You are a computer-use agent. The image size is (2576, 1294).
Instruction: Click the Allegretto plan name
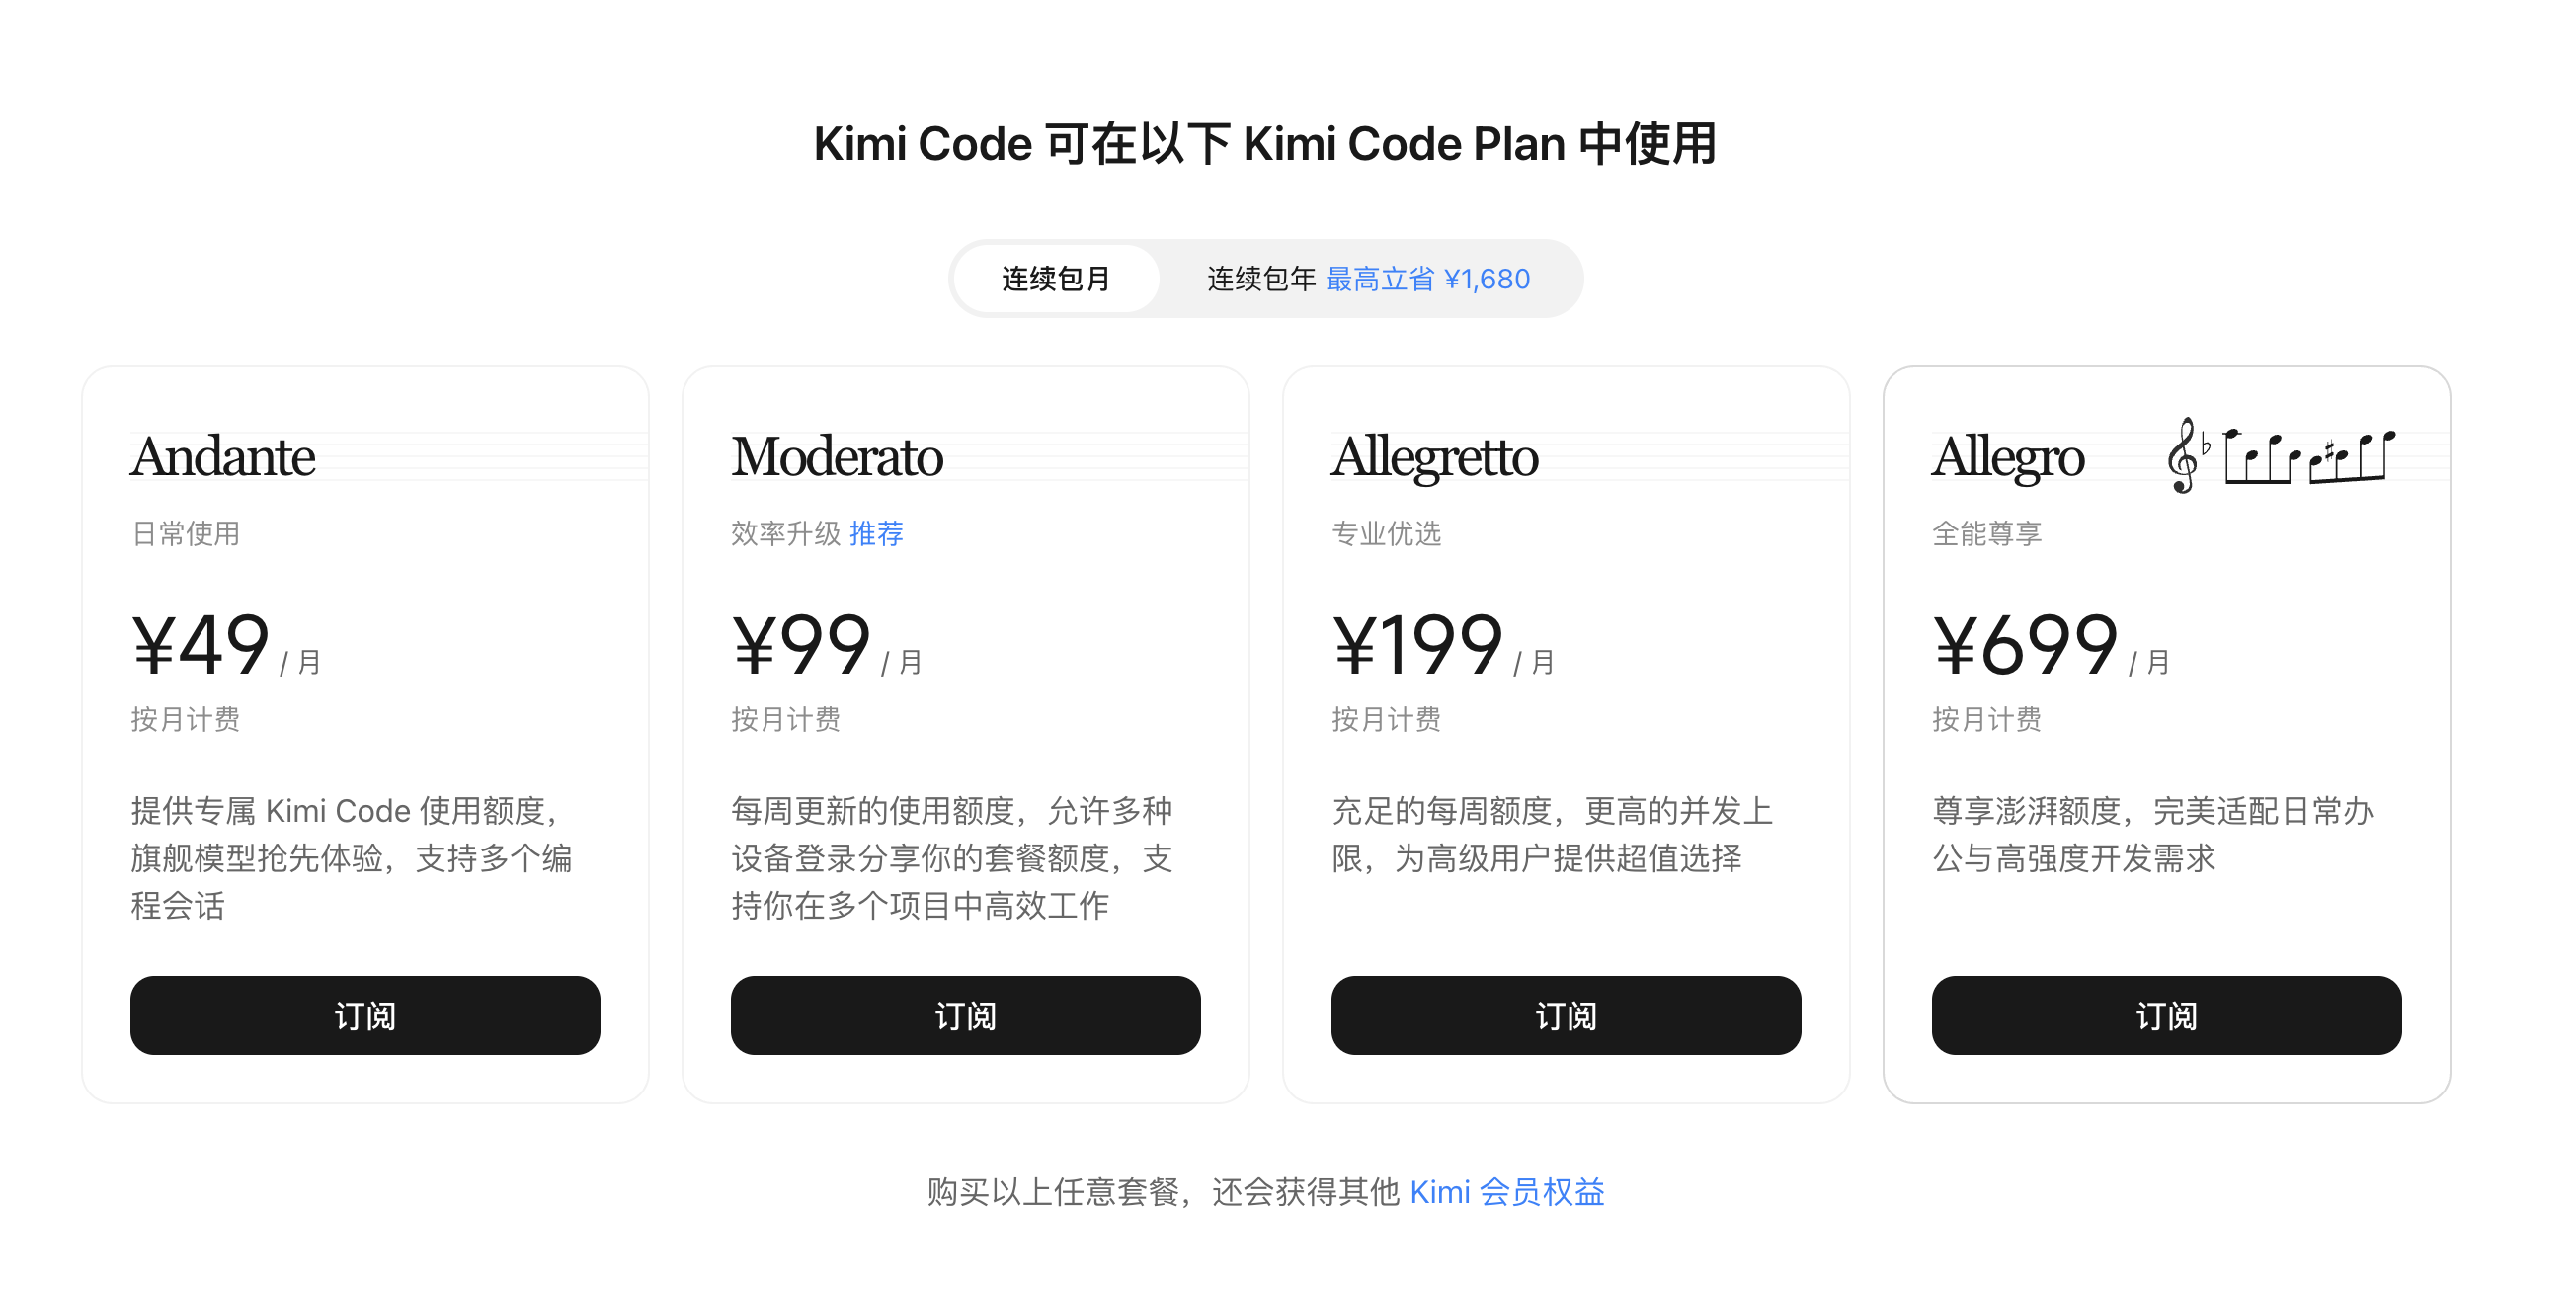[1434, 457]
